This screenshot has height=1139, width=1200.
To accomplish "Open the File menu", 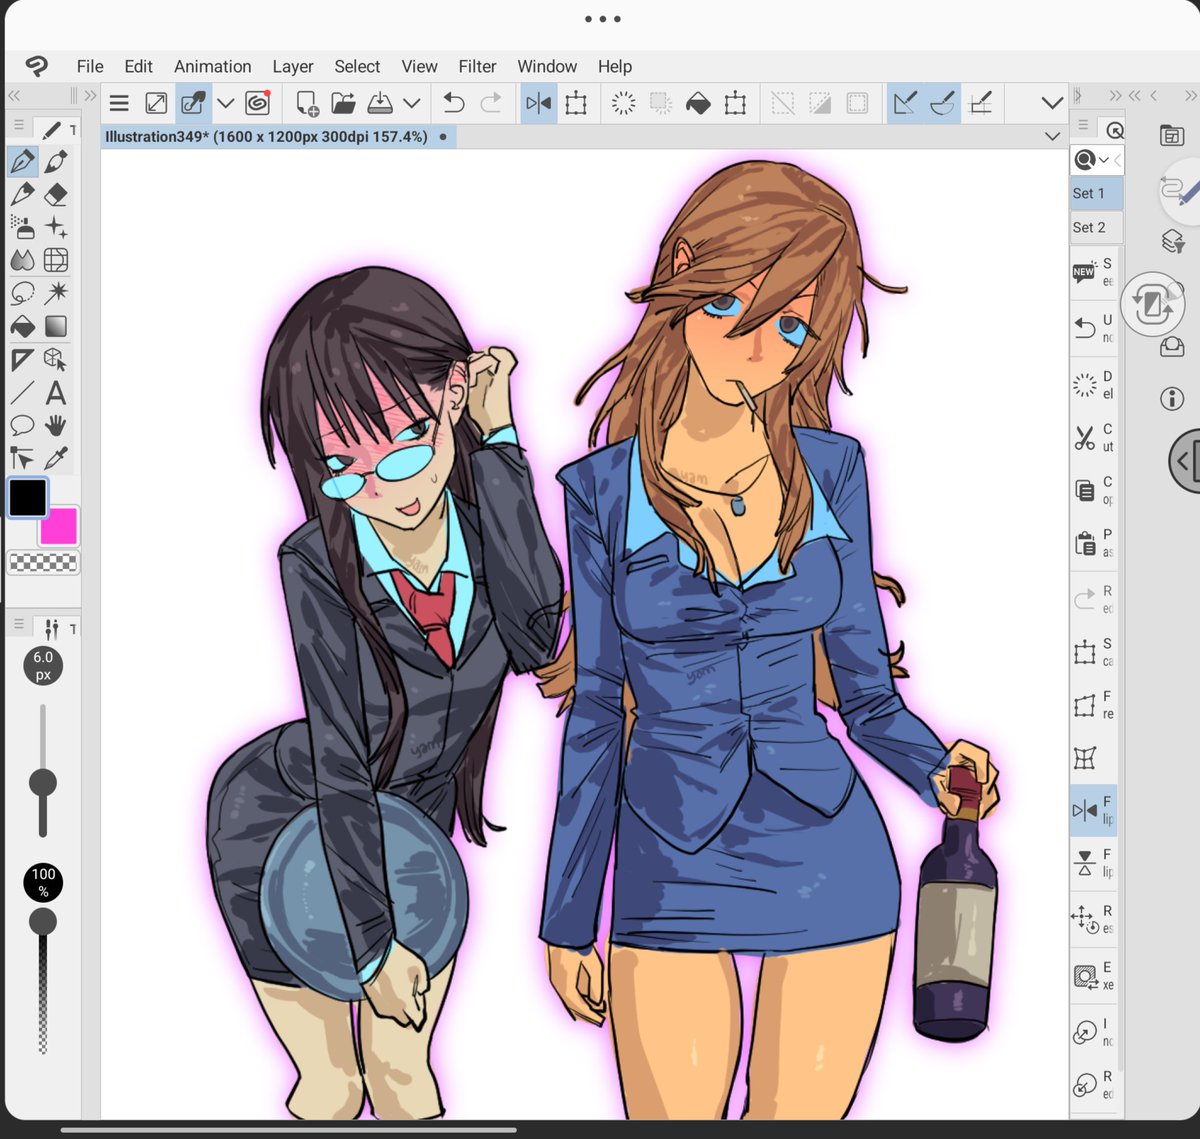I will (x=90, y=66).
